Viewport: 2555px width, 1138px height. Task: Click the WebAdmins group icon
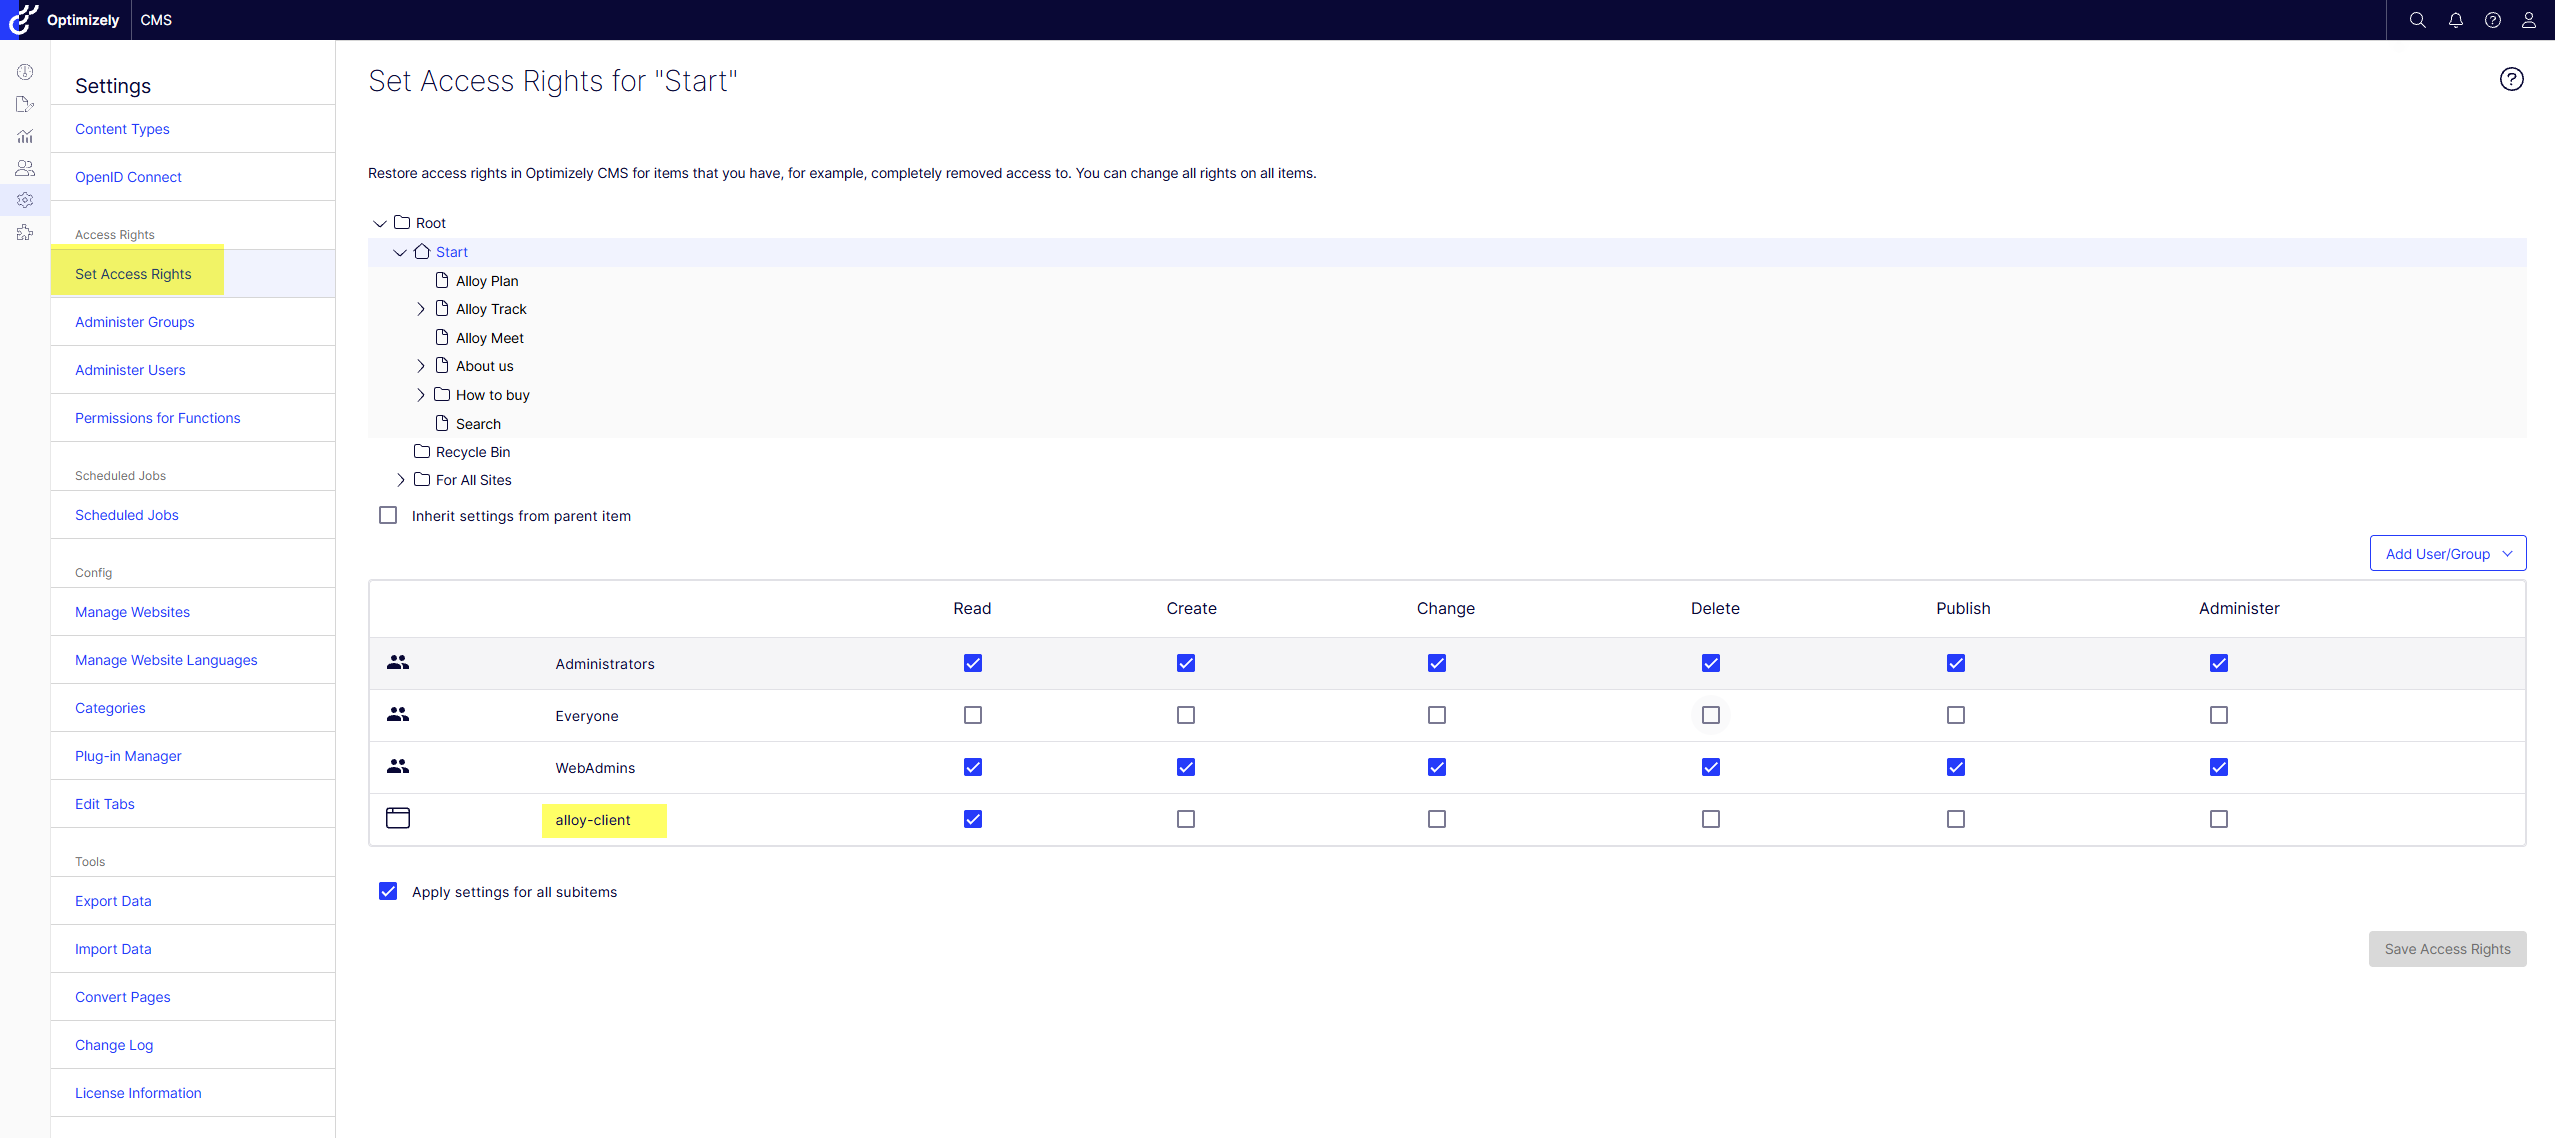pyautogui.click(x=398, y=766)
